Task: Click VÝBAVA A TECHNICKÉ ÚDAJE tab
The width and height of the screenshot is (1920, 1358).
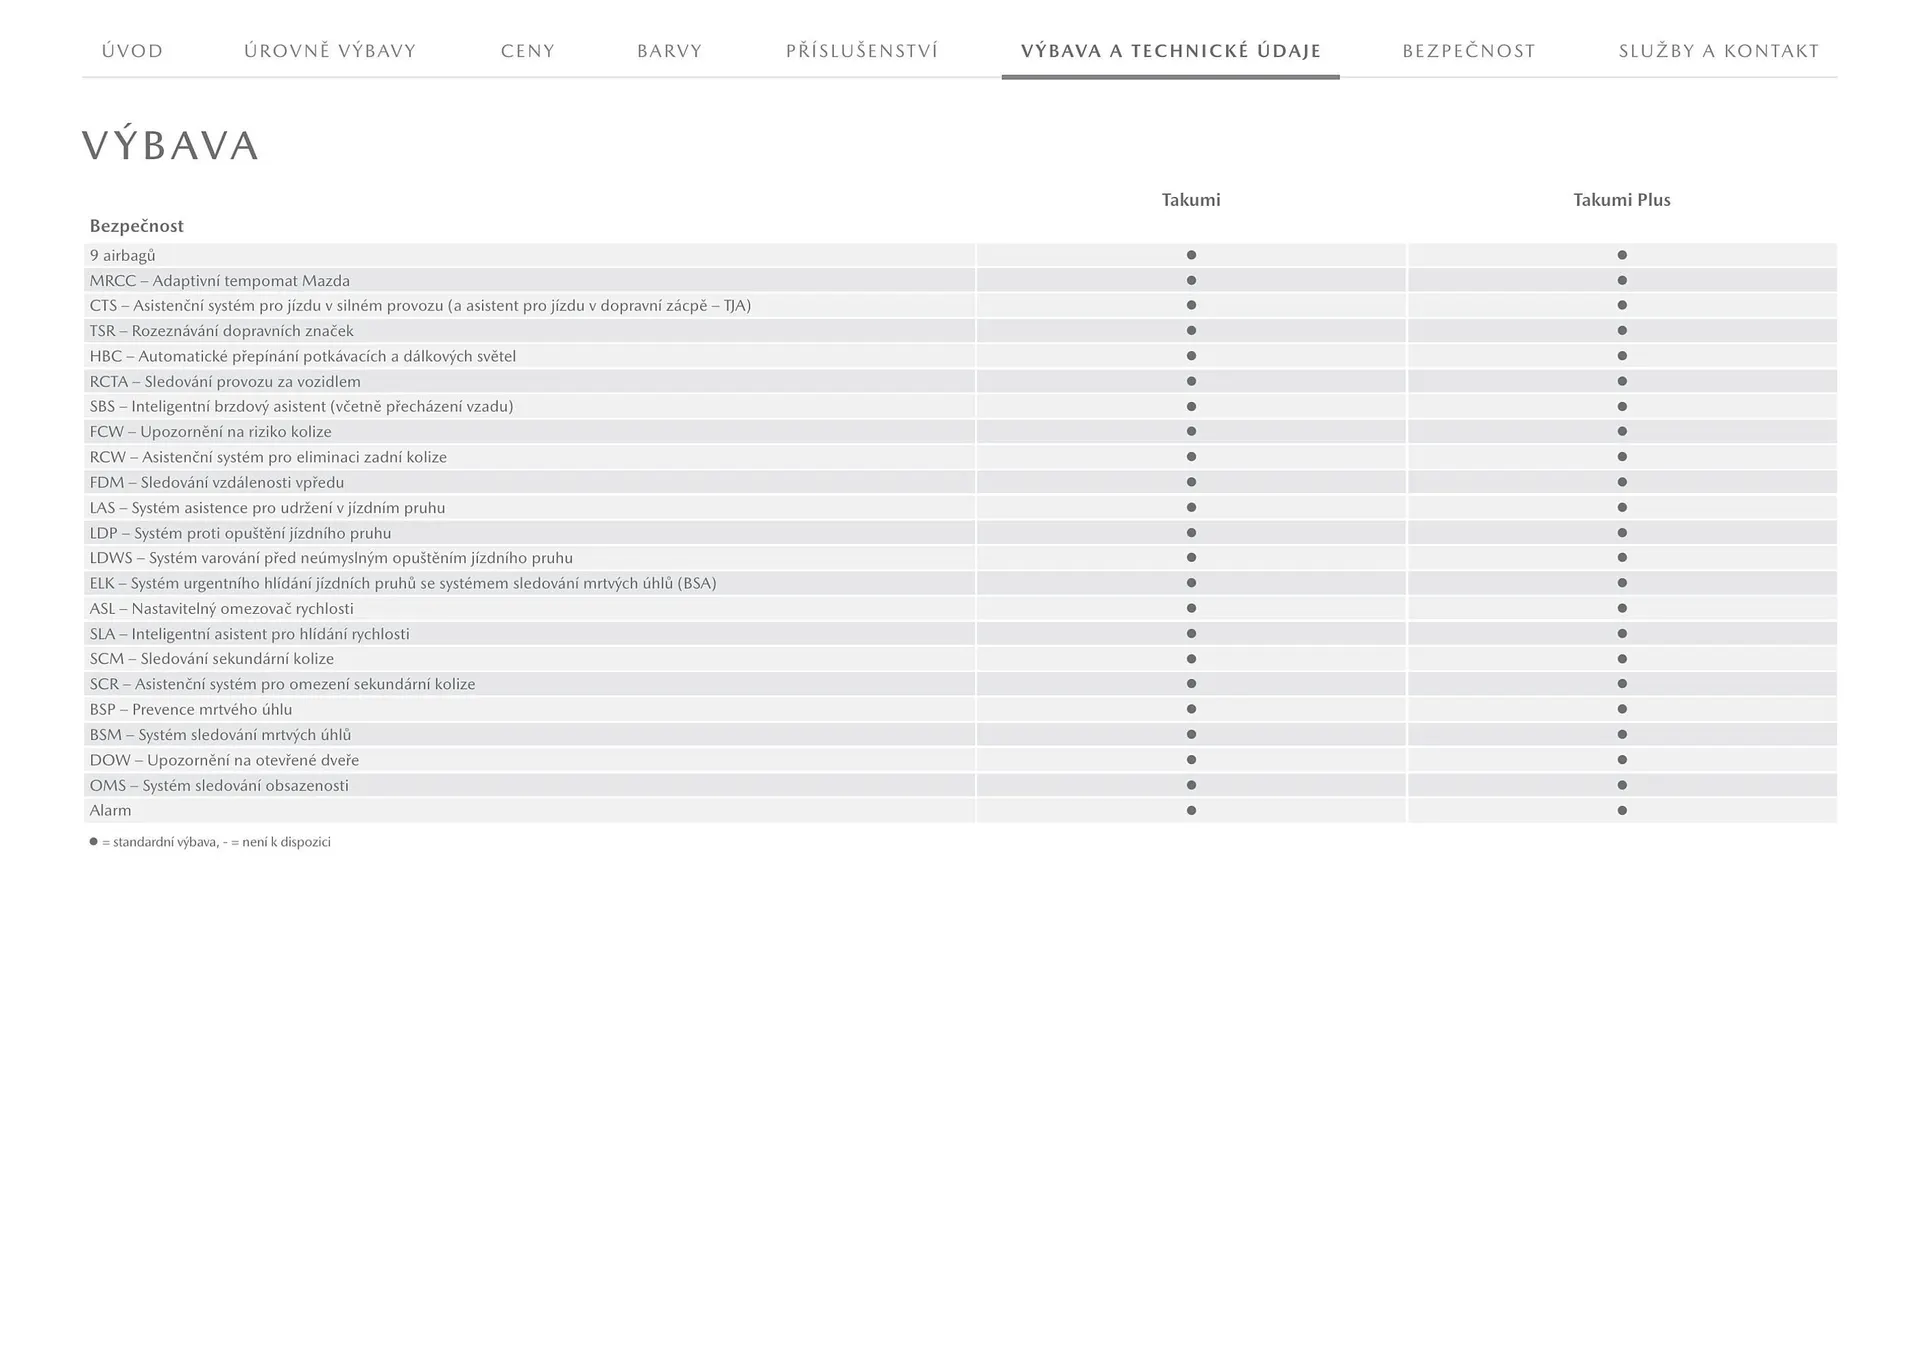Action: (1170, 51)
